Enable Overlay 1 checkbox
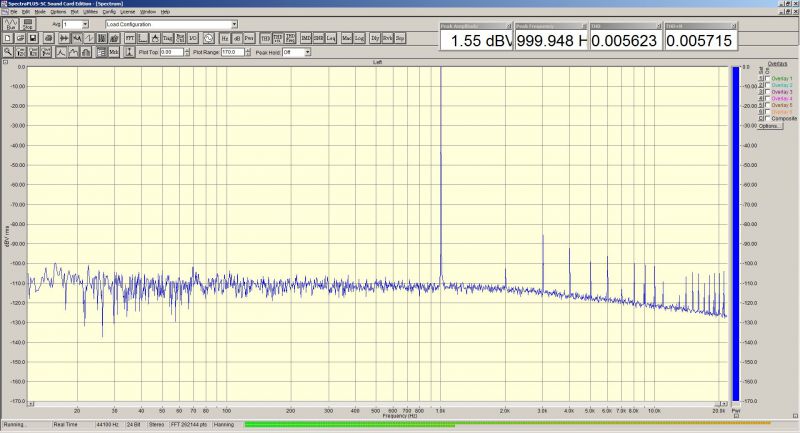The width and height of the screenshot is (800, 433). coord(768,79)
